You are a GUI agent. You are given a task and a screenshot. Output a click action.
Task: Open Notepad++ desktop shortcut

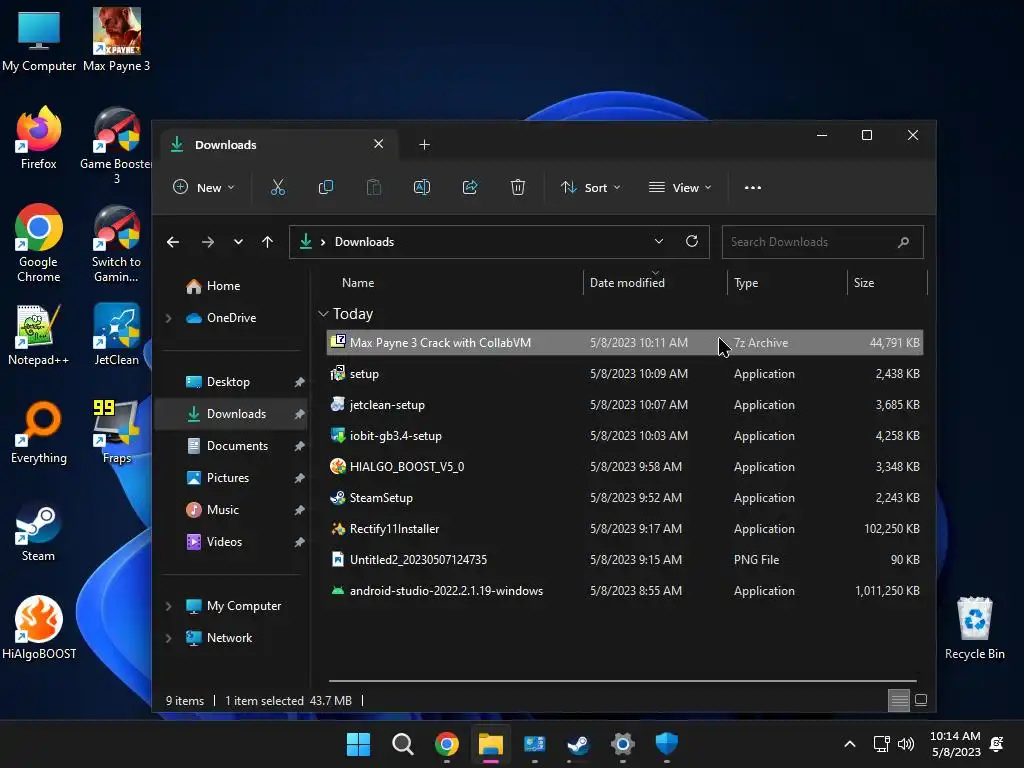[x=39, y=334]
